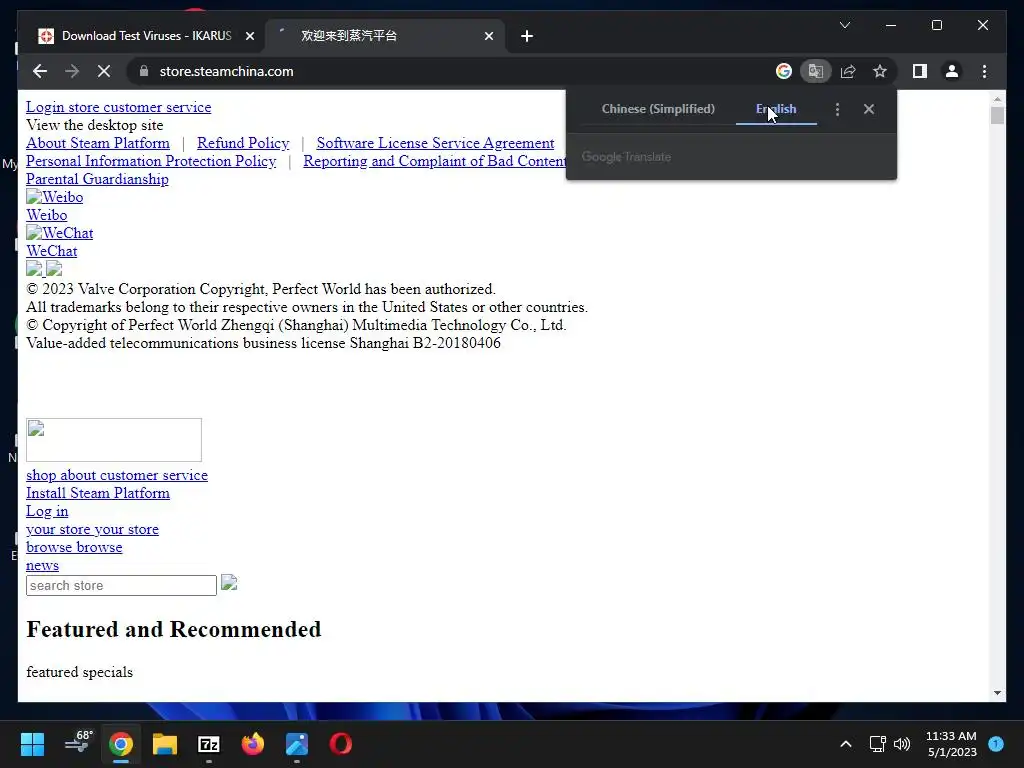Open the weather widget on taskbar

coord(78,744)
